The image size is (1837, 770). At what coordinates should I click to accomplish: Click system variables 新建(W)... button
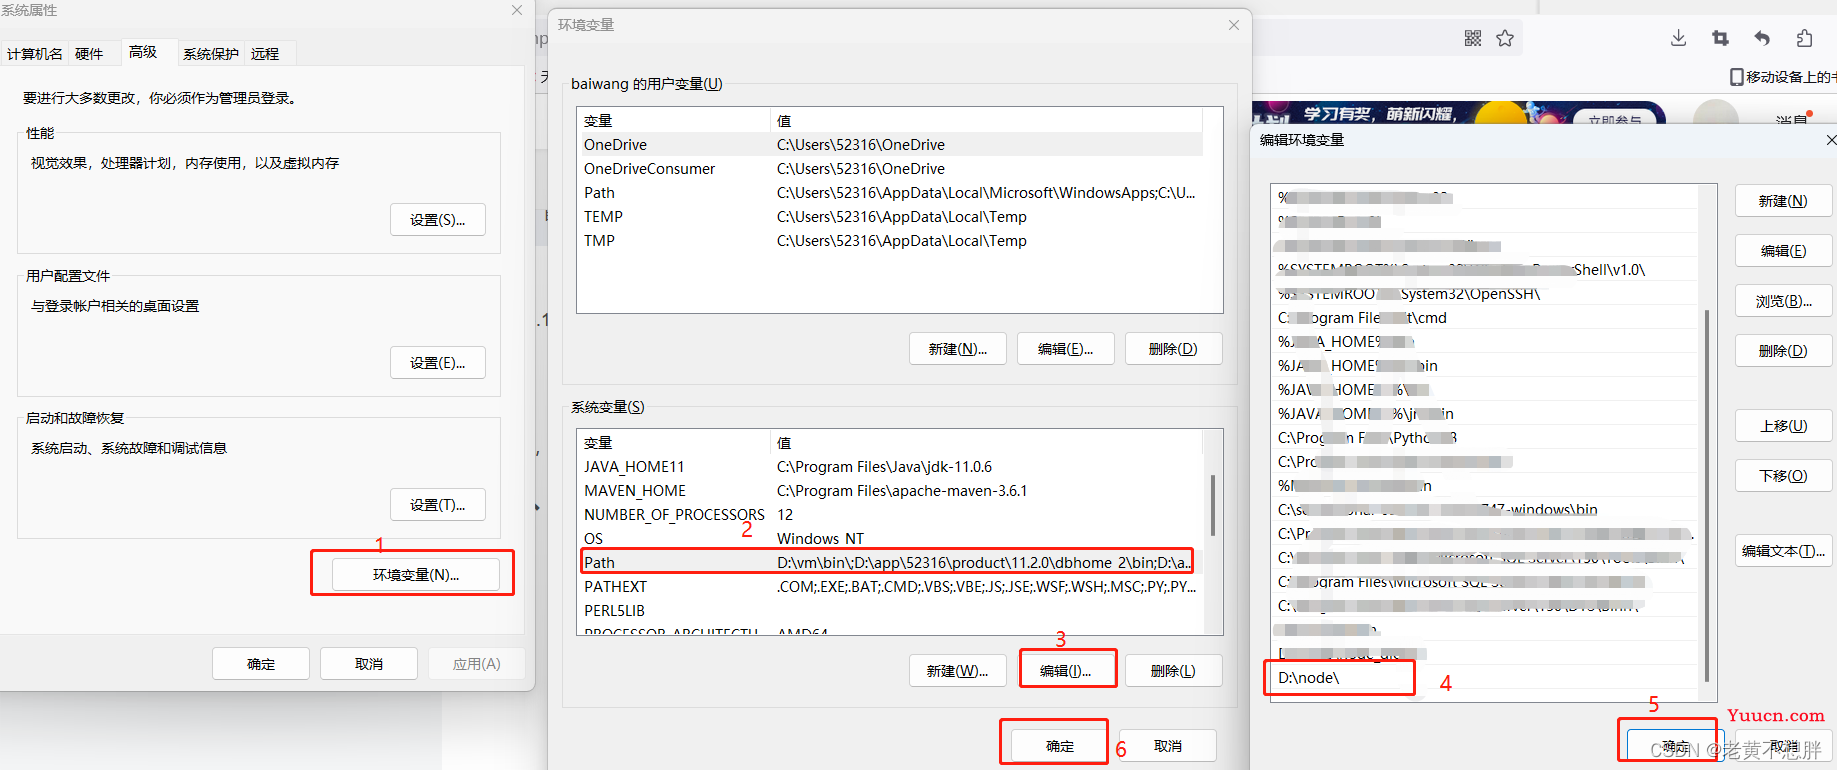pyautogui.click(x=958, y=671)
